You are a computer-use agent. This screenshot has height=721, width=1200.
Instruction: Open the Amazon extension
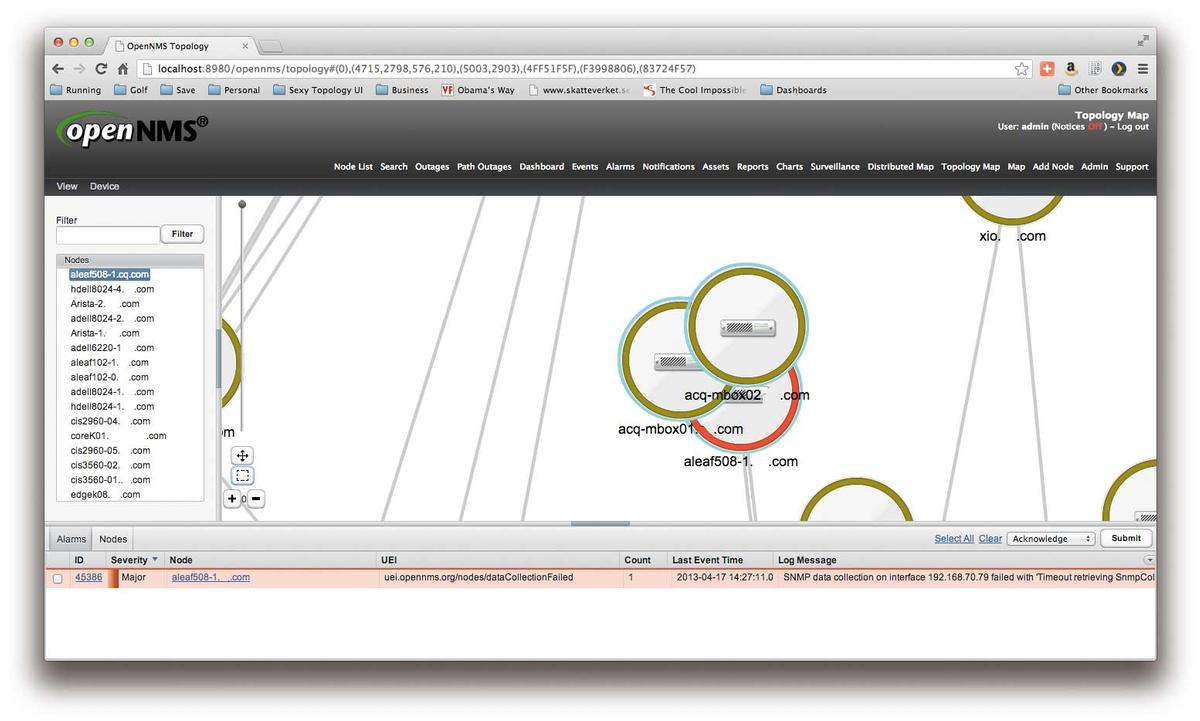coord(1071,69)
